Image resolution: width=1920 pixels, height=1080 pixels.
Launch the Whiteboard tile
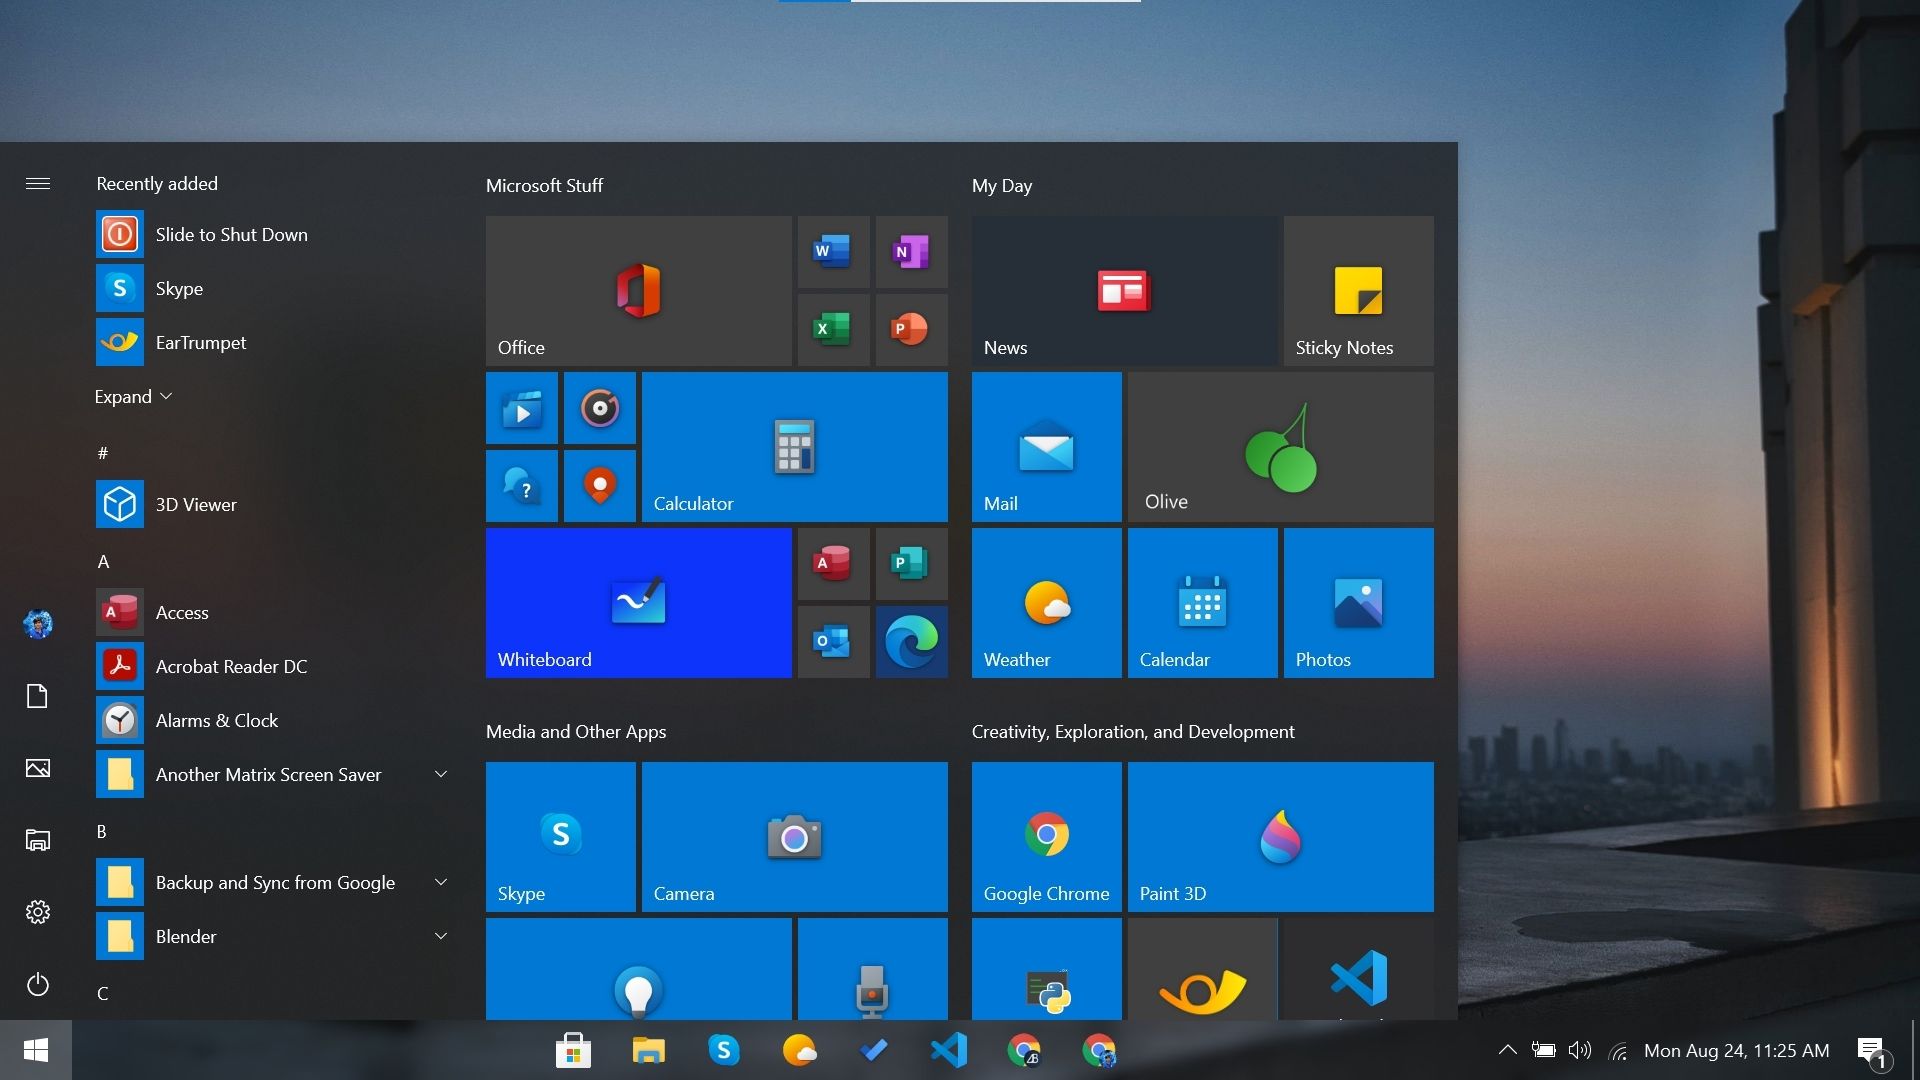pos(638,603)
